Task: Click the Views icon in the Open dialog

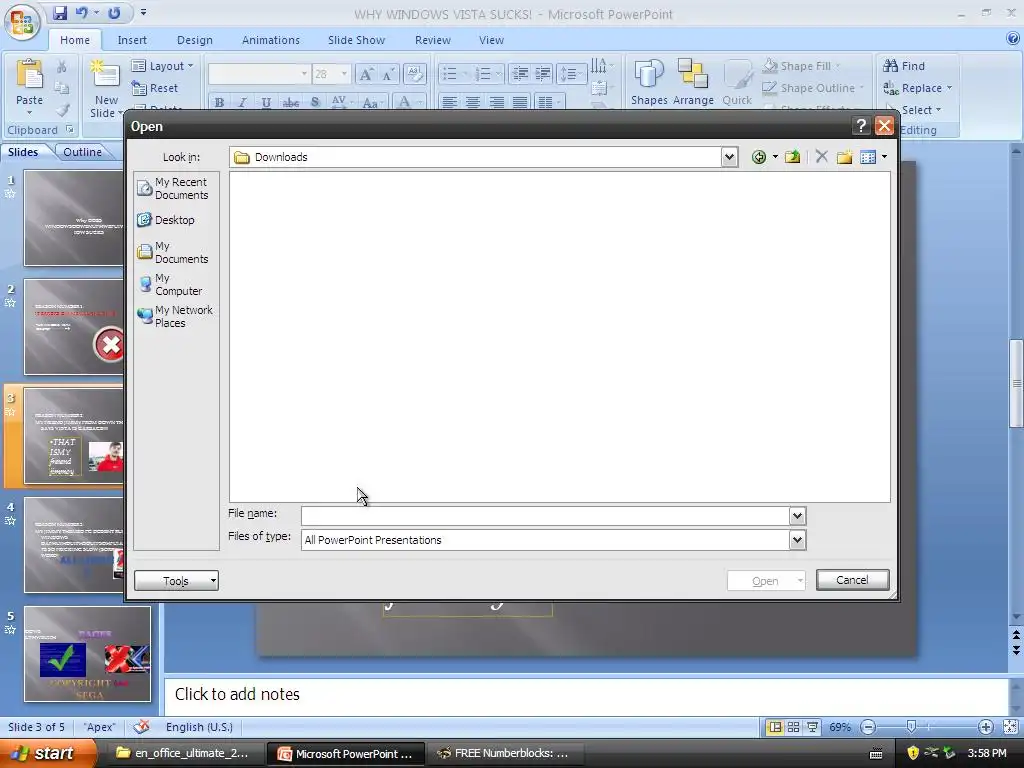Action: pos(868,157)
